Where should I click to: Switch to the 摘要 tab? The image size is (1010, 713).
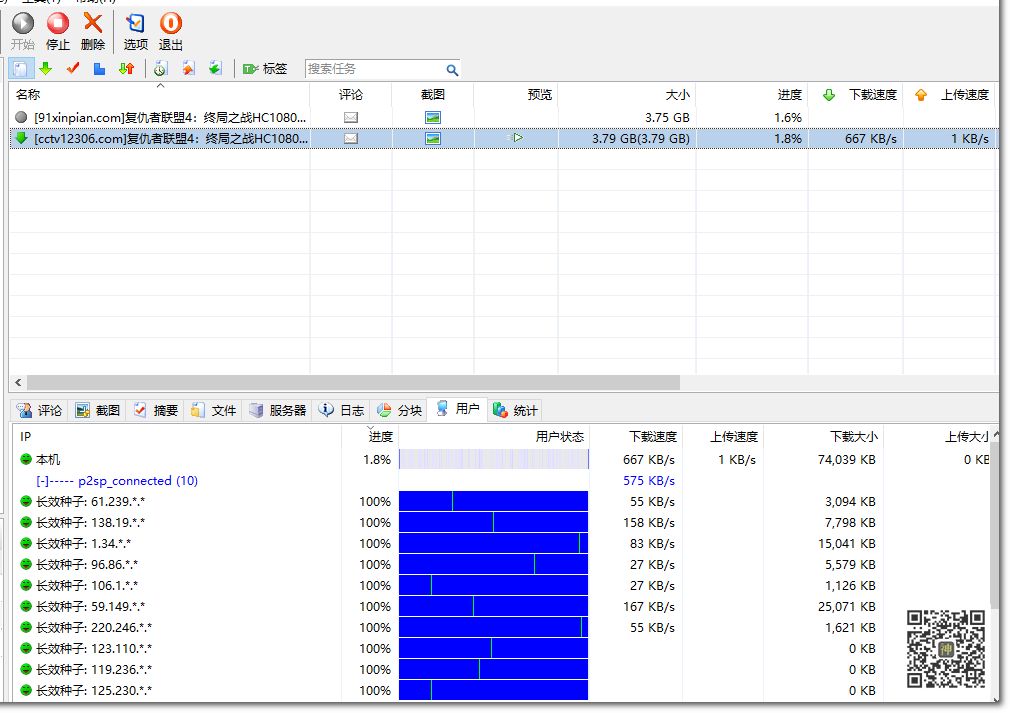pyautogui.click(x=156, y=410)
